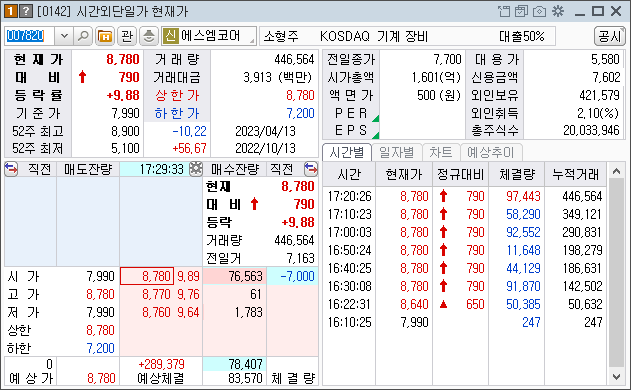
Task: Click the 누적거래 column header
Action: point(575,174)
